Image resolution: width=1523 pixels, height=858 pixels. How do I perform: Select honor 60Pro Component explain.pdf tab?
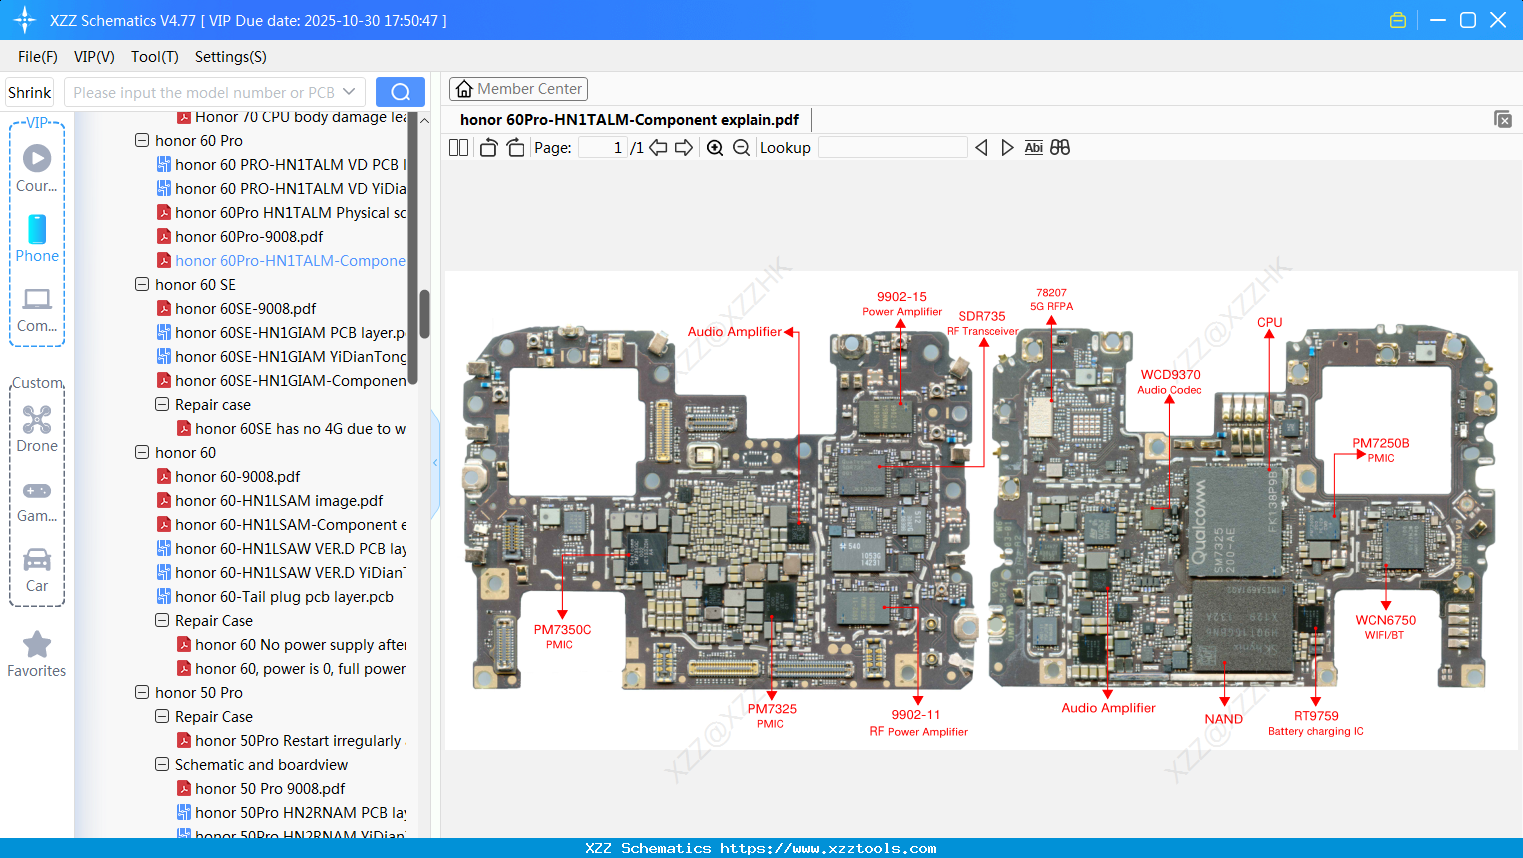coord(629,120)
